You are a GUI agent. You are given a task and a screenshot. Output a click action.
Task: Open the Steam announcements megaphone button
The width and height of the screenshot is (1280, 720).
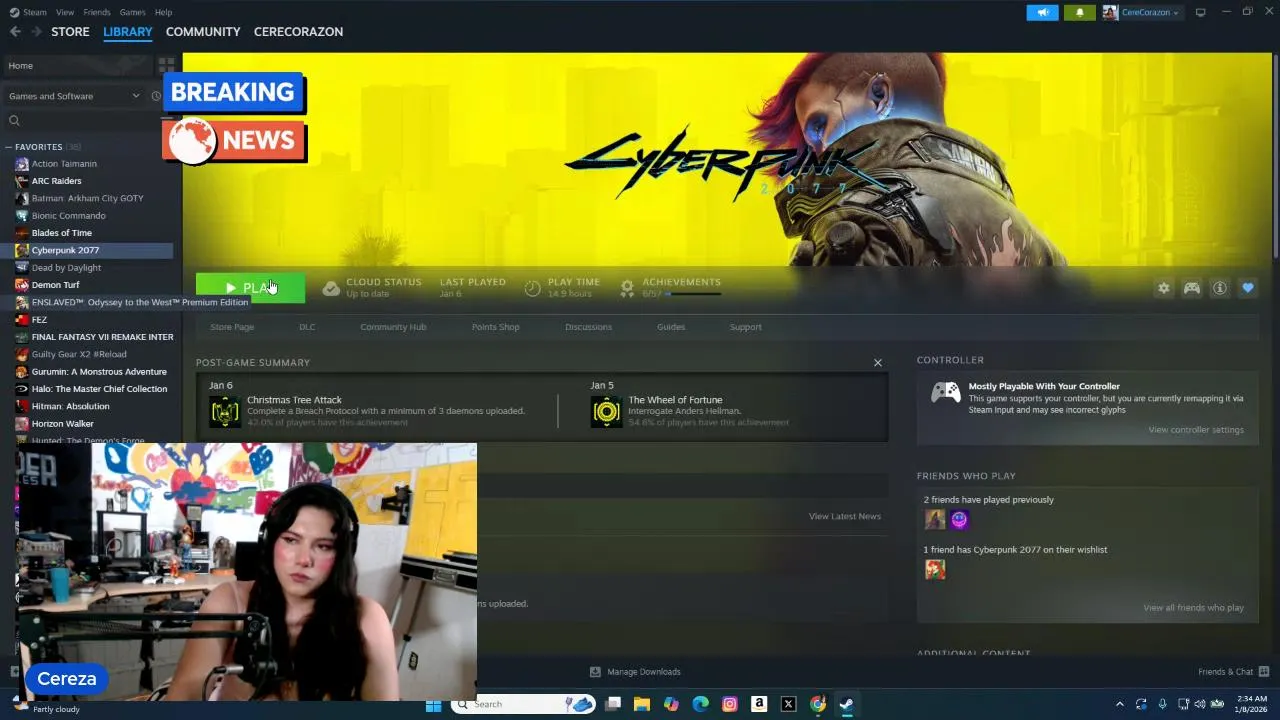point(1042,13)
